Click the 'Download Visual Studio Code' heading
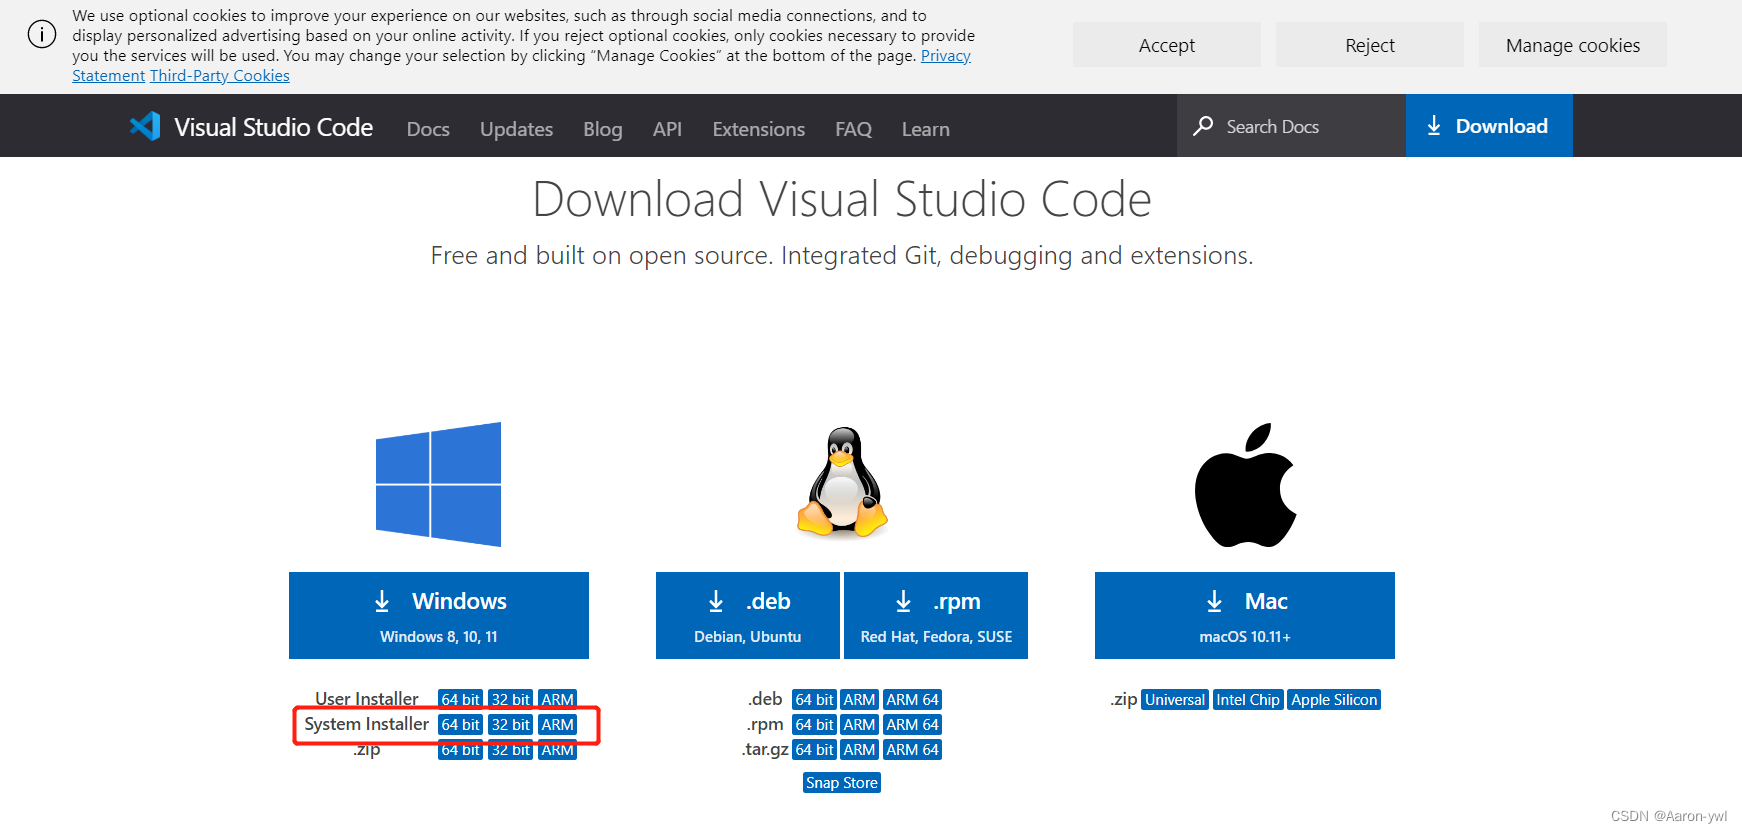 coord(842,199)
